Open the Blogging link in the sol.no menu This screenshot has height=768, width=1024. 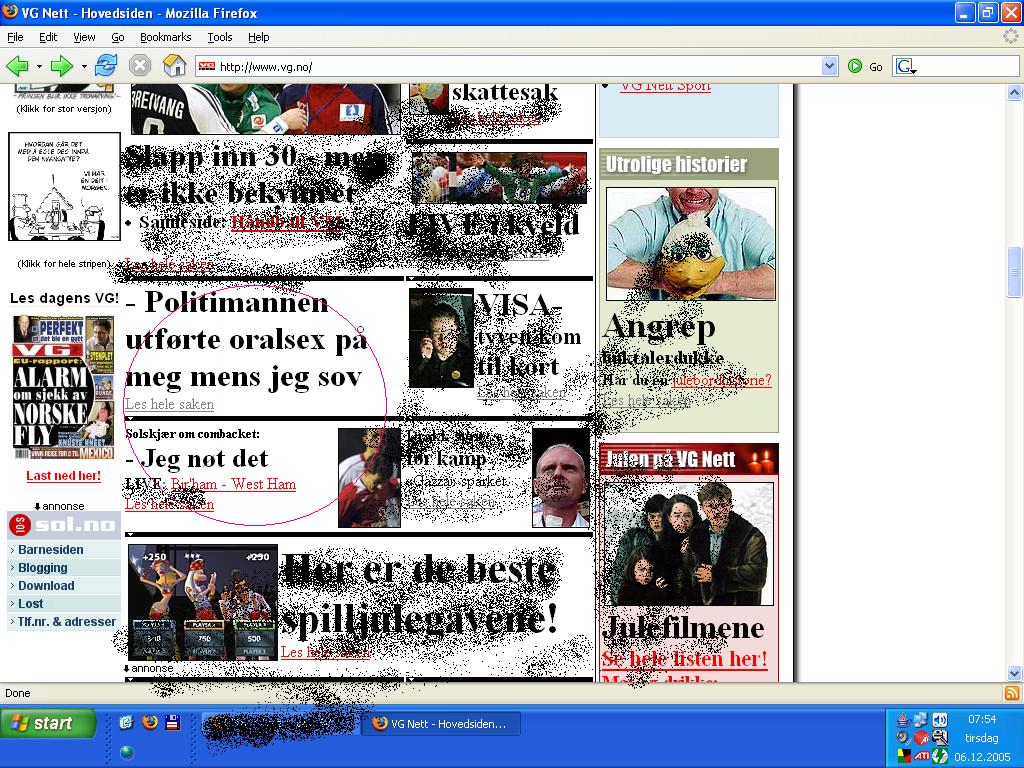(42, 568)
